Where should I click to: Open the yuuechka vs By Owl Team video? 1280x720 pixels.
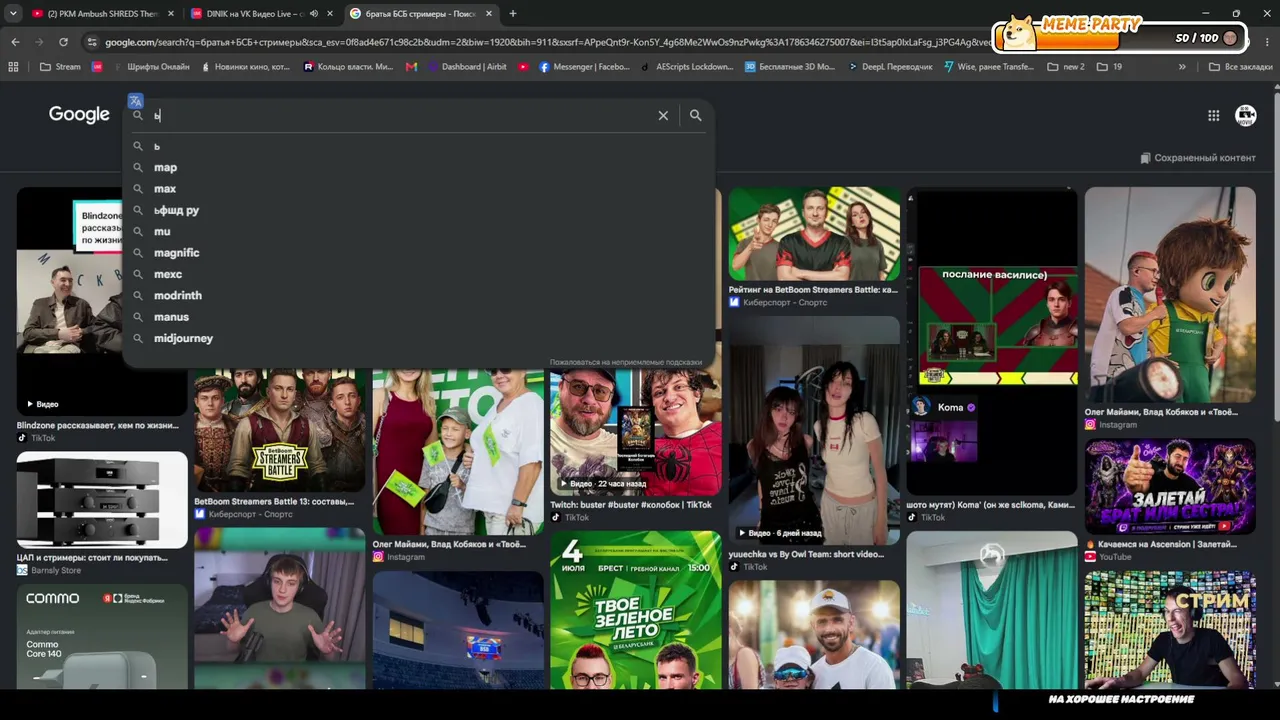point(814,430)
